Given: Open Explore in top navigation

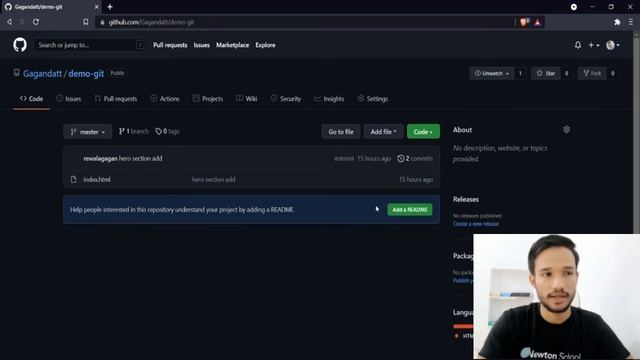Looking at the screenshot, I should [265, 45].
